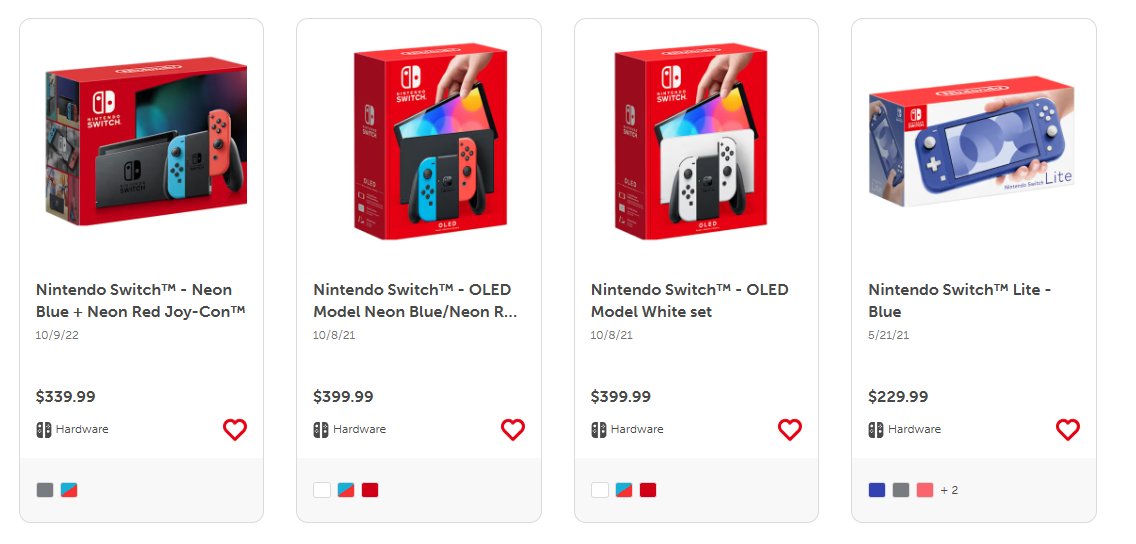Click the OLED White set box image
The width and height of the screenshot is (1136, 544).
pos(691,140)
